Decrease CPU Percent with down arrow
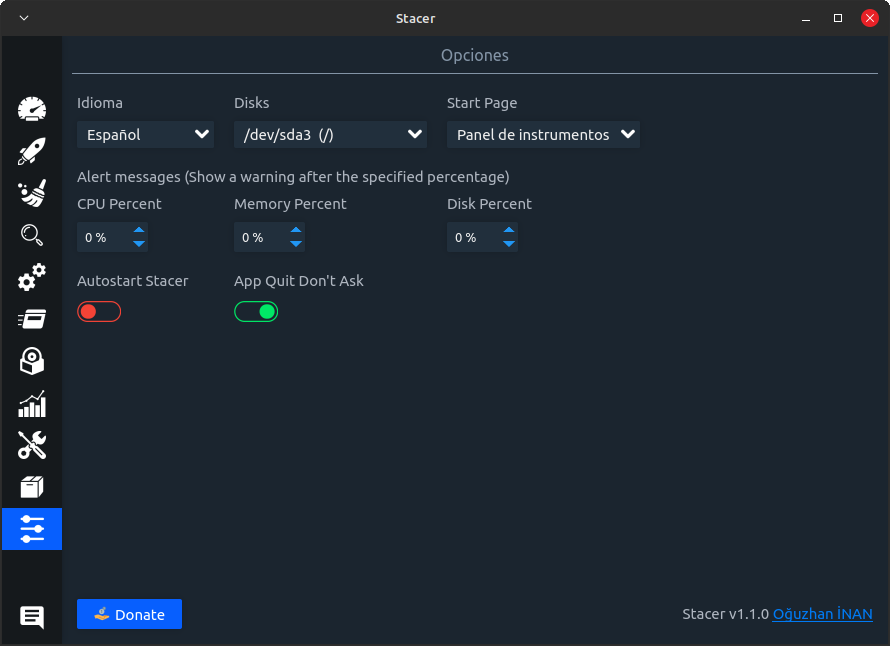Viewport: 890px width, 646px height. pos(139,244)
